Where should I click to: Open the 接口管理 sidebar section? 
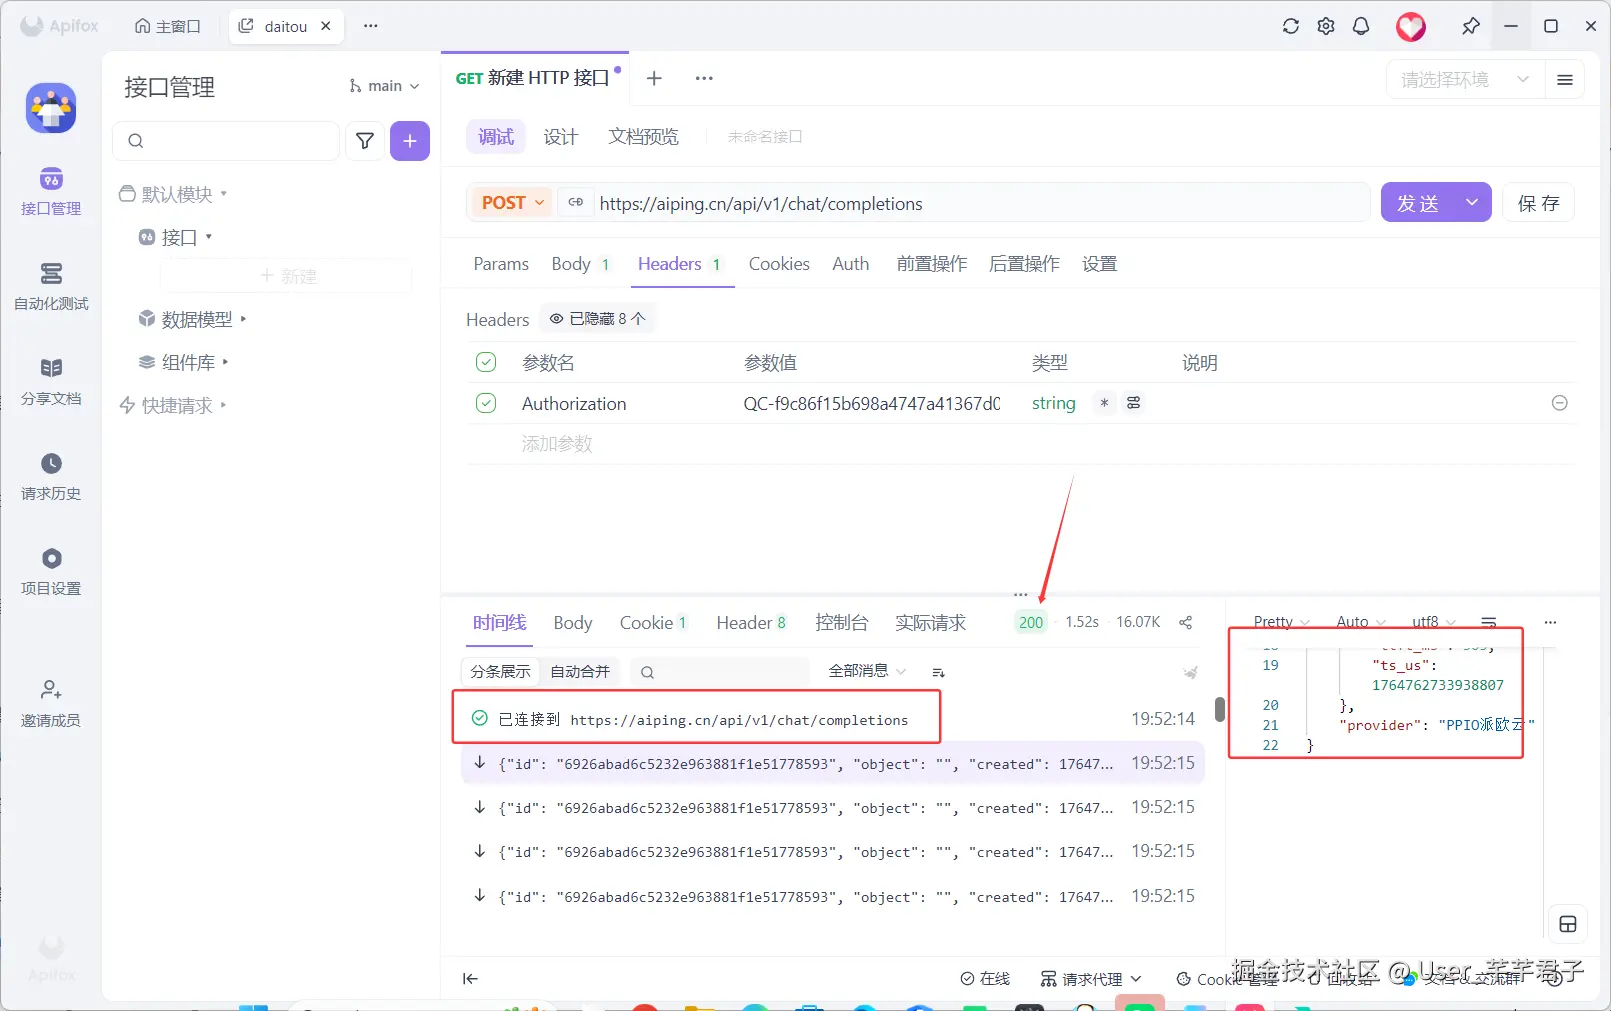51,192
